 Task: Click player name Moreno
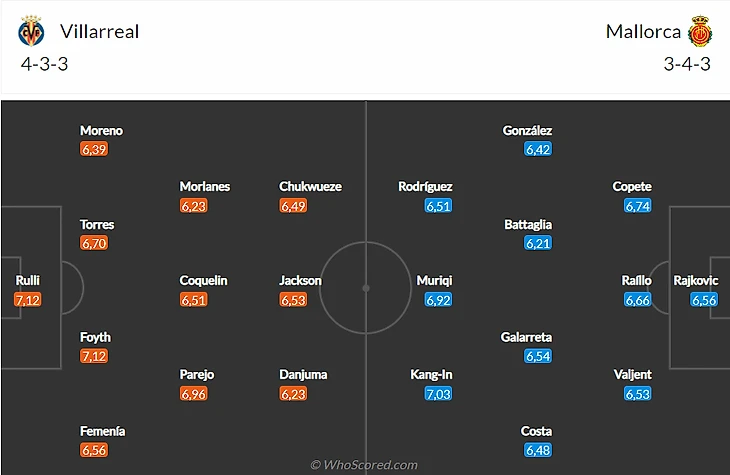[101, 131]
